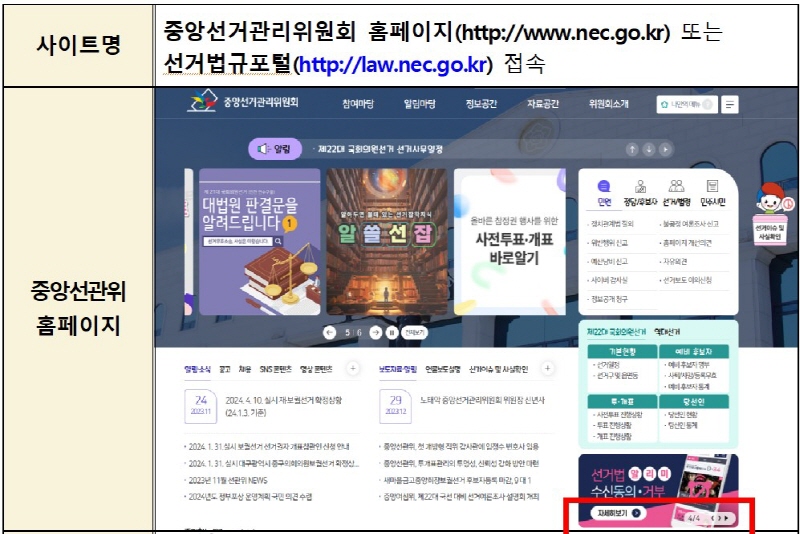Click the 선거이슈 및 사실확인 mascot icon
Viewport: 800px width, 534px height.
pyautogui.click(x=770, y=213)
